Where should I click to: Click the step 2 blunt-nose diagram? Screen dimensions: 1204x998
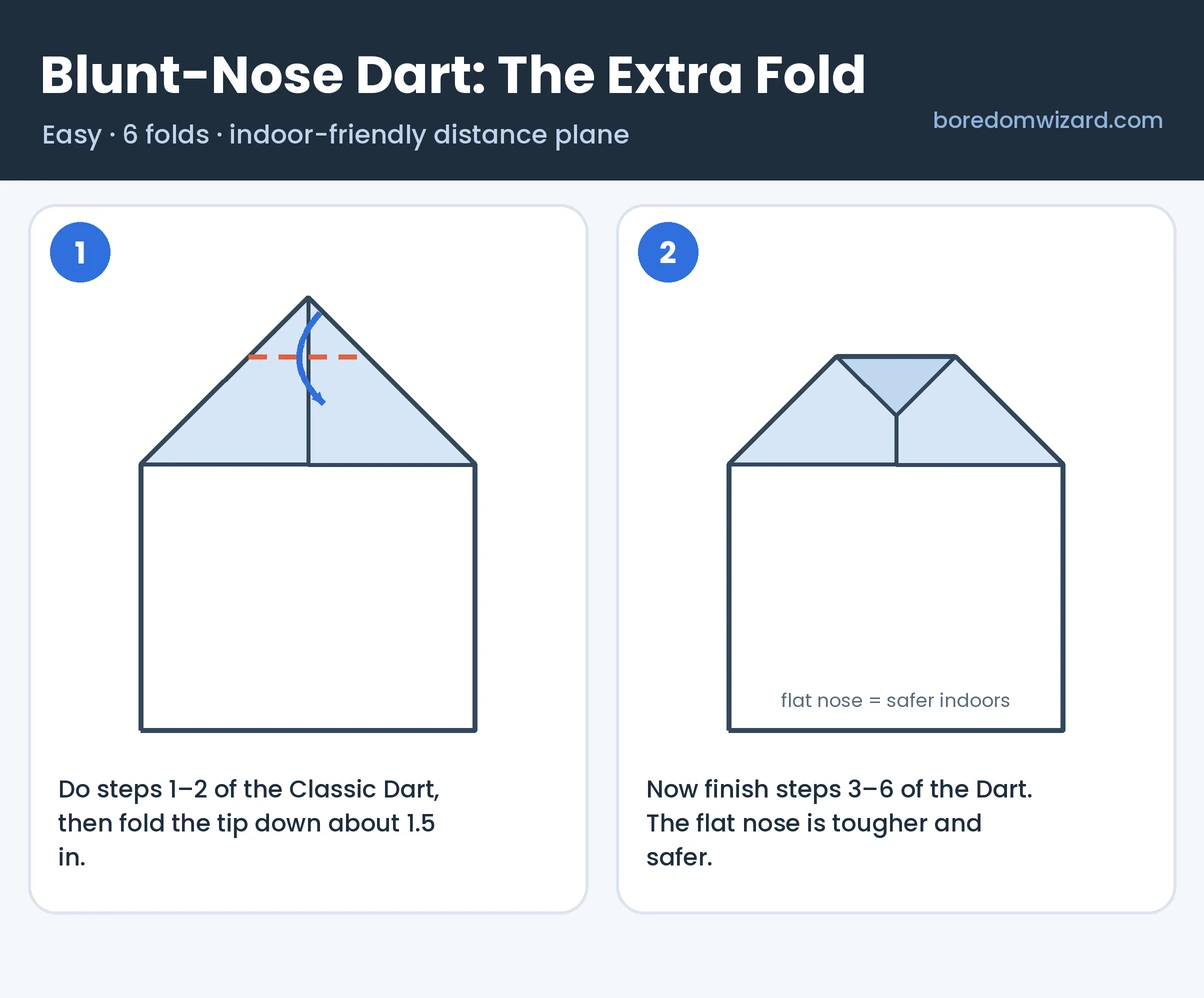pyautogui.click(x=896, y=543)
